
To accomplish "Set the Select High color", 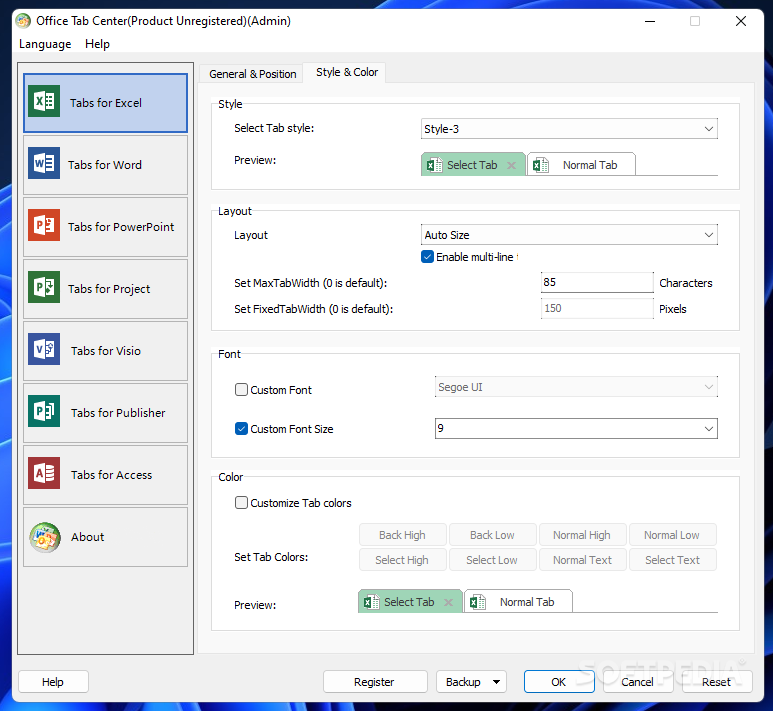I will 403,560.
